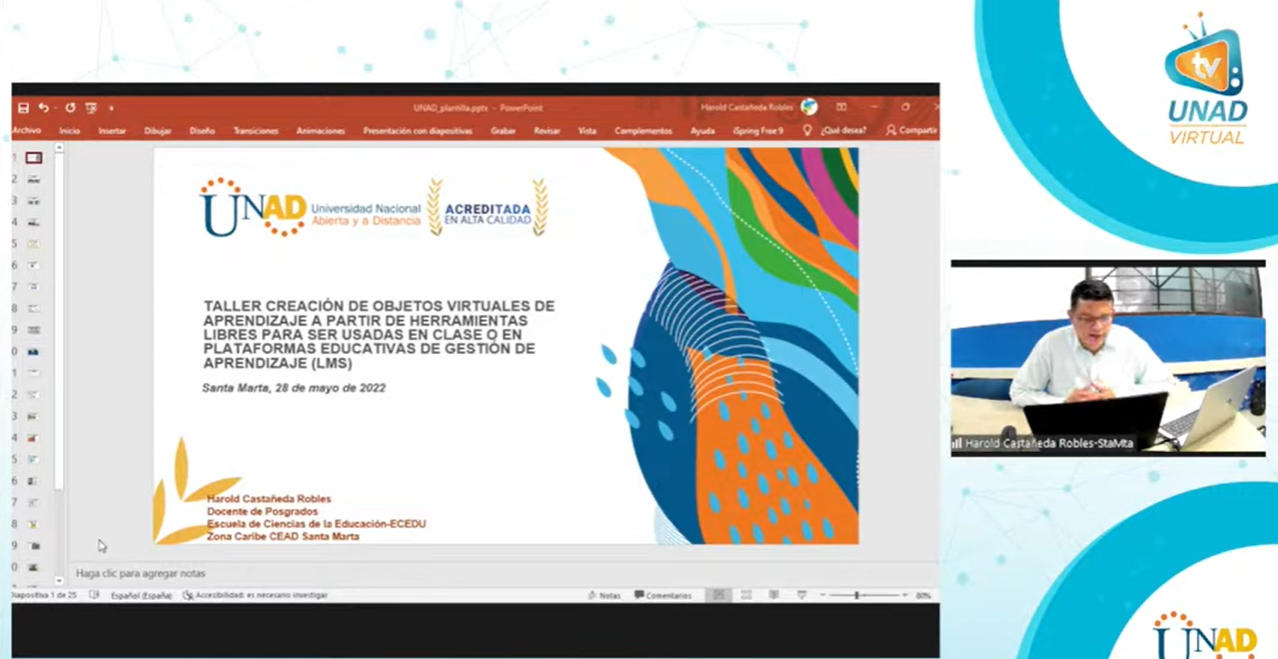
Task: Switch to the Vista ribbon tab
Action: [587, 131]
